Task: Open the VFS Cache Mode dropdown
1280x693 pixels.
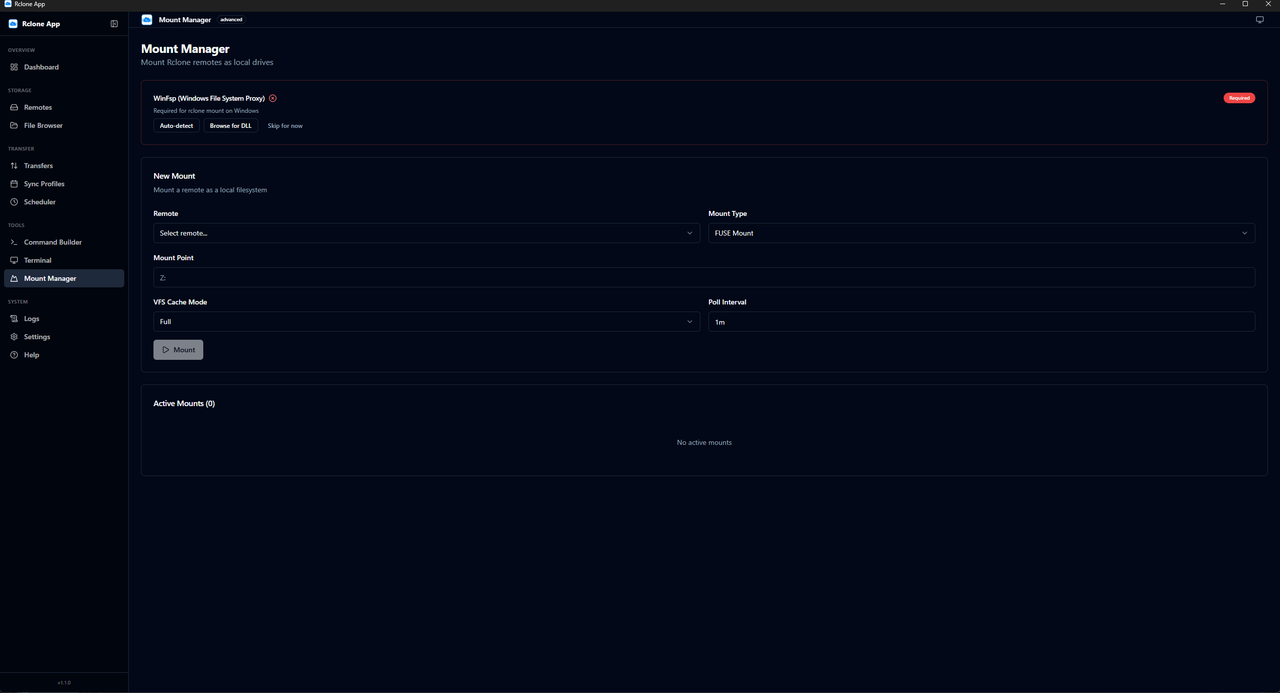Action: (x=426, y=322)
